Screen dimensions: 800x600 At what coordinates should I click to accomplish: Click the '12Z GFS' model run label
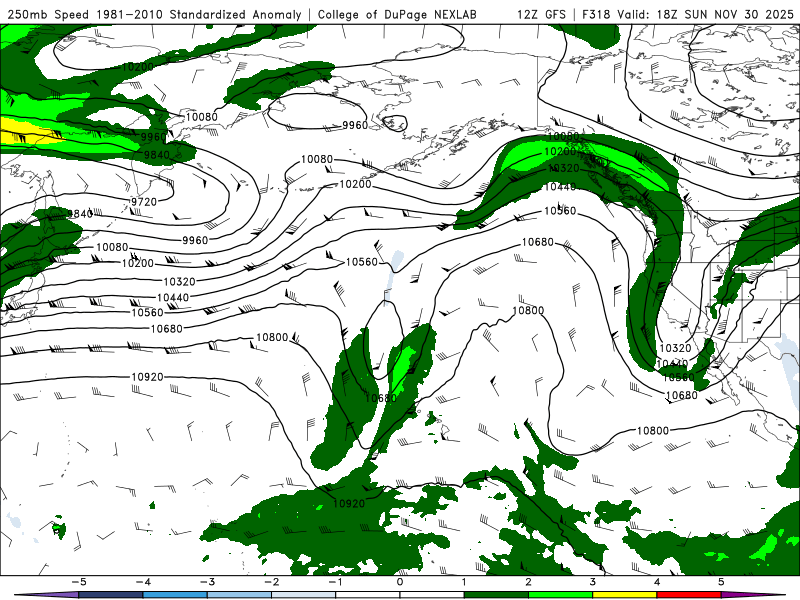[541, 14]
